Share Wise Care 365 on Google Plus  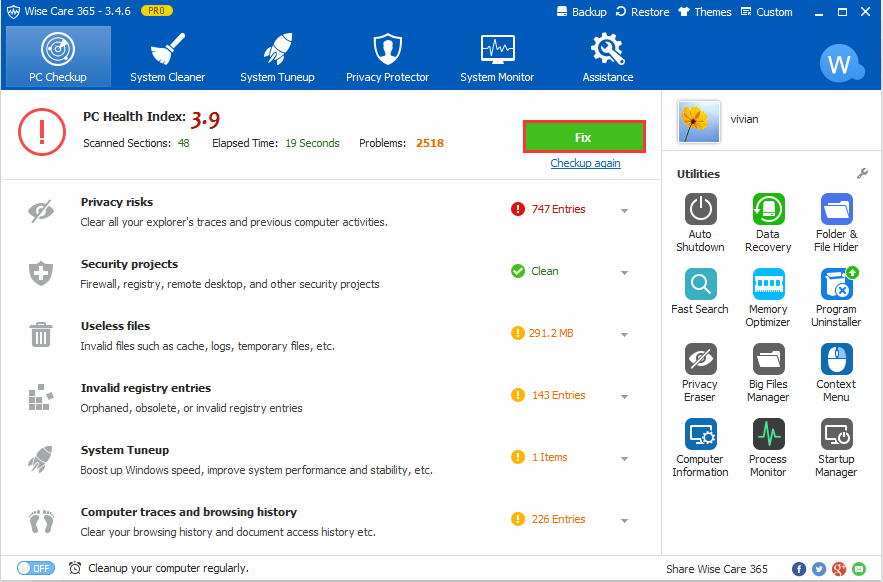tap(839, 569)
